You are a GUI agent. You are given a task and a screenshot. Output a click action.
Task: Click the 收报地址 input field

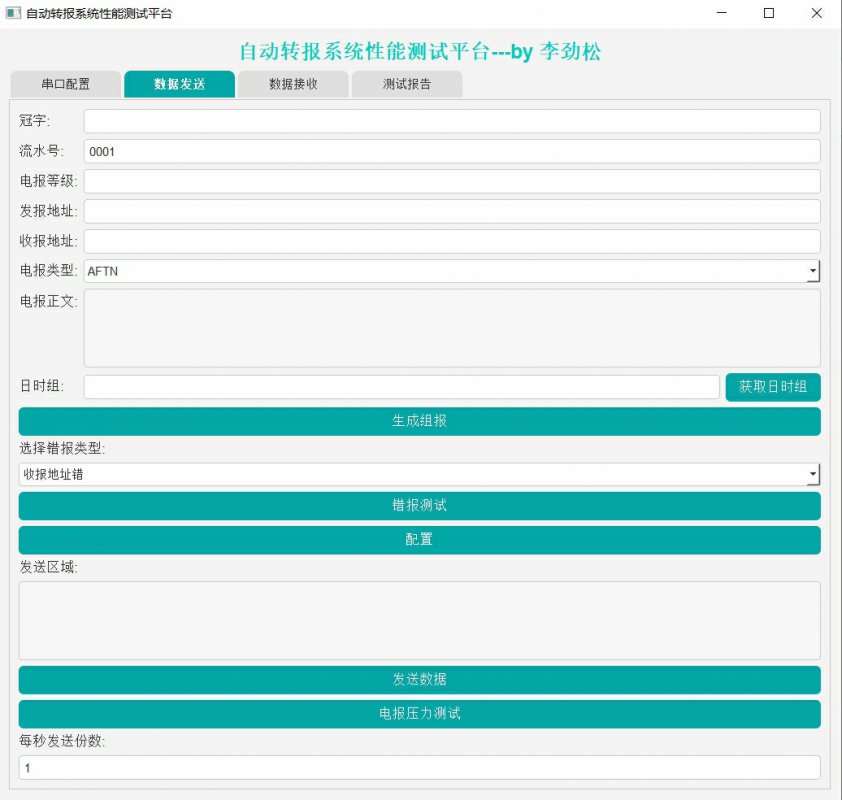point(450,240)
